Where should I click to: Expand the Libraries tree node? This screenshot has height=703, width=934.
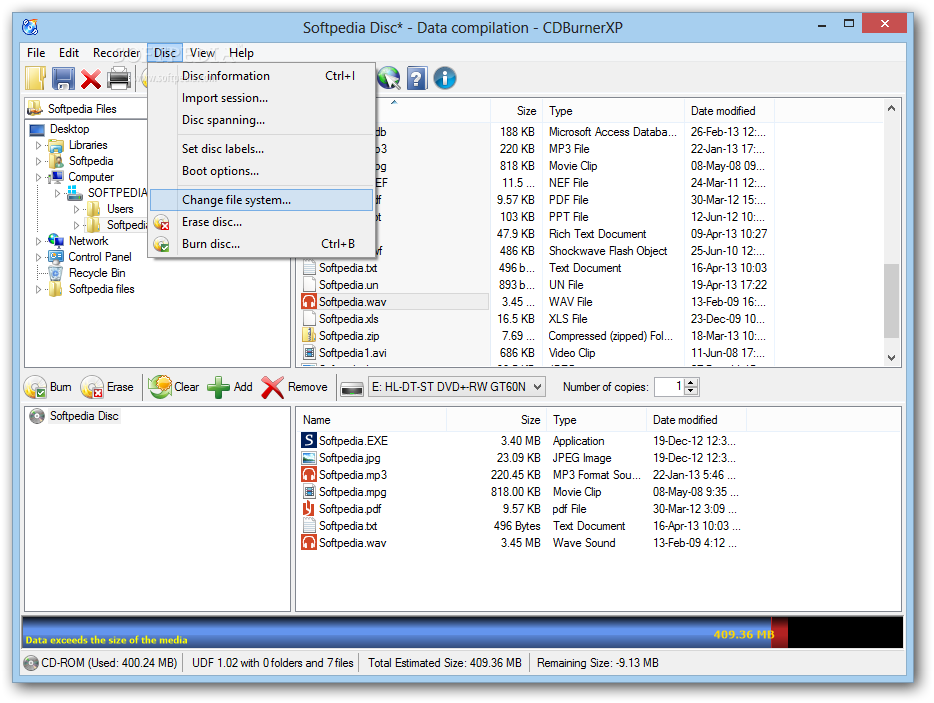[39, 145]
